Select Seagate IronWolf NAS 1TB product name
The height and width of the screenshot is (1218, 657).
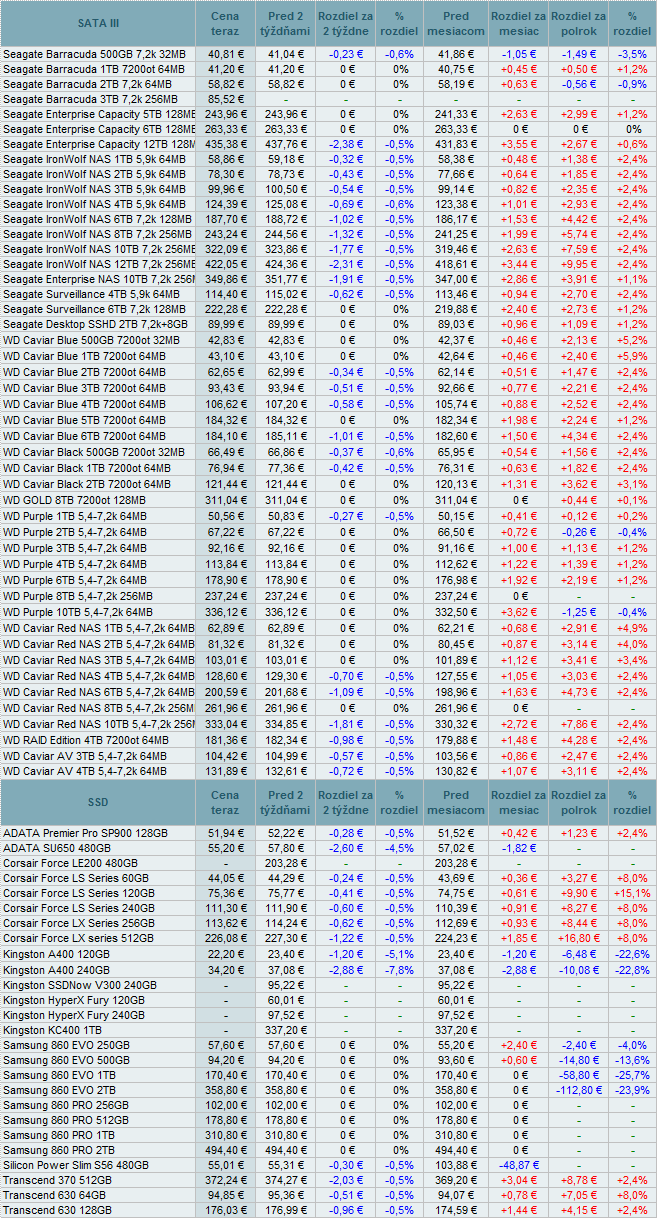coord(94,159)
